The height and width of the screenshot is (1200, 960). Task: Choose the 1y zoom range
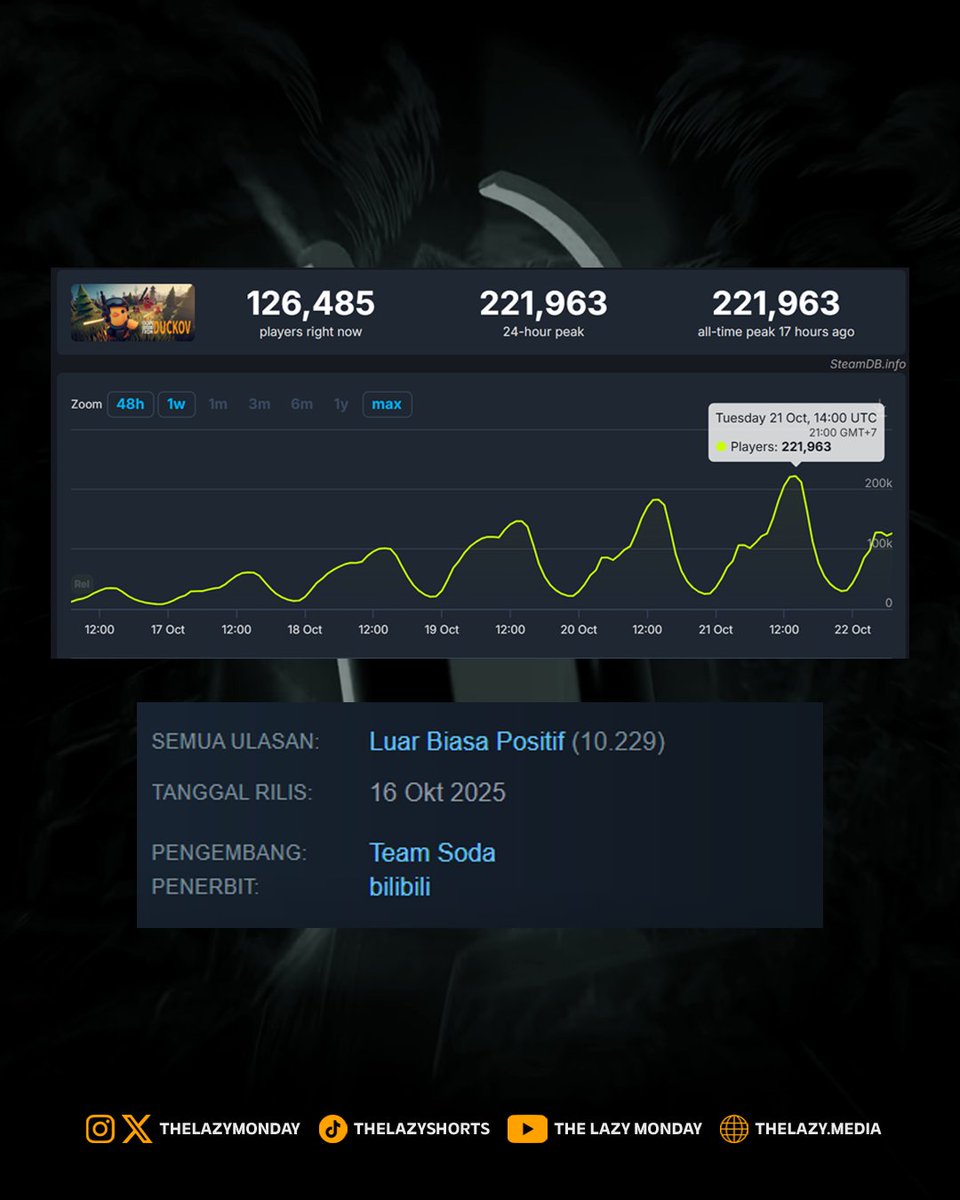tap(341, 404)
